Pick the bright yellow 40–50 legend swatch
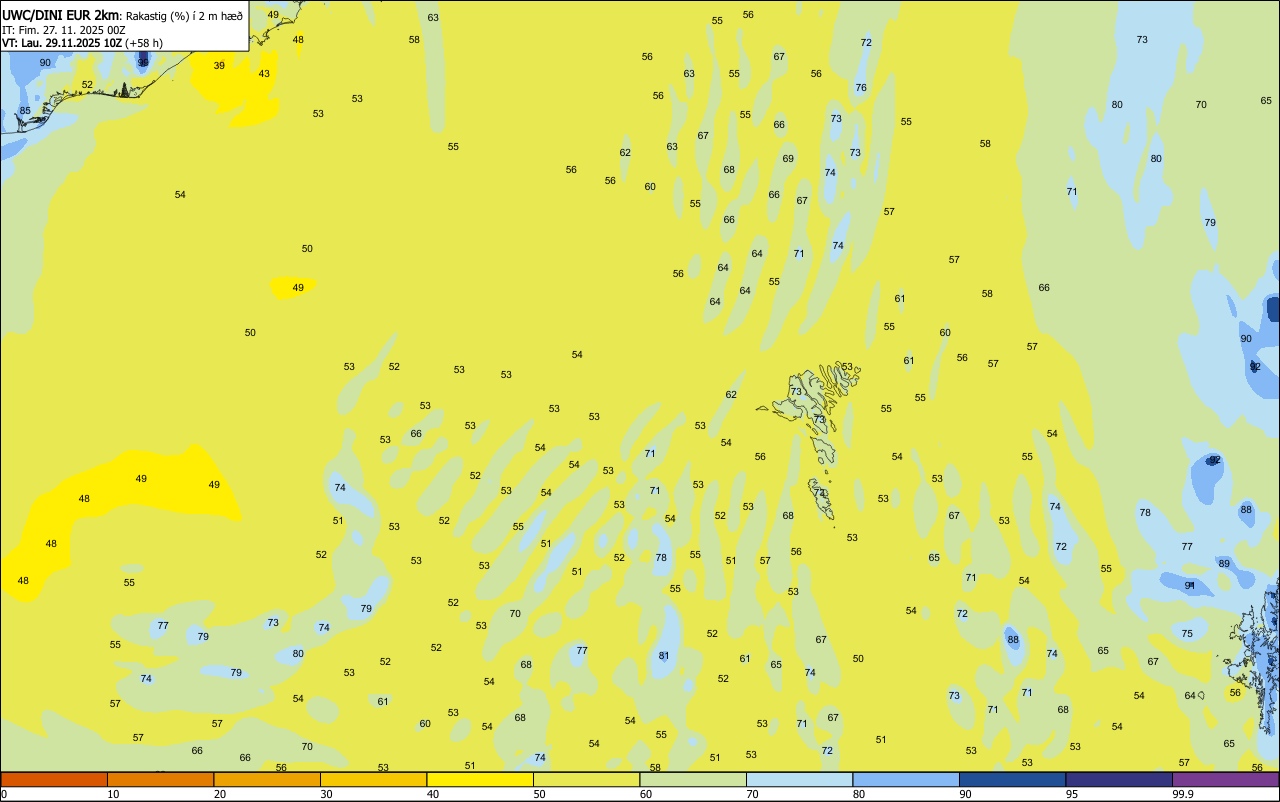This screenshot has height=802, width=1280. coord(480,779)
